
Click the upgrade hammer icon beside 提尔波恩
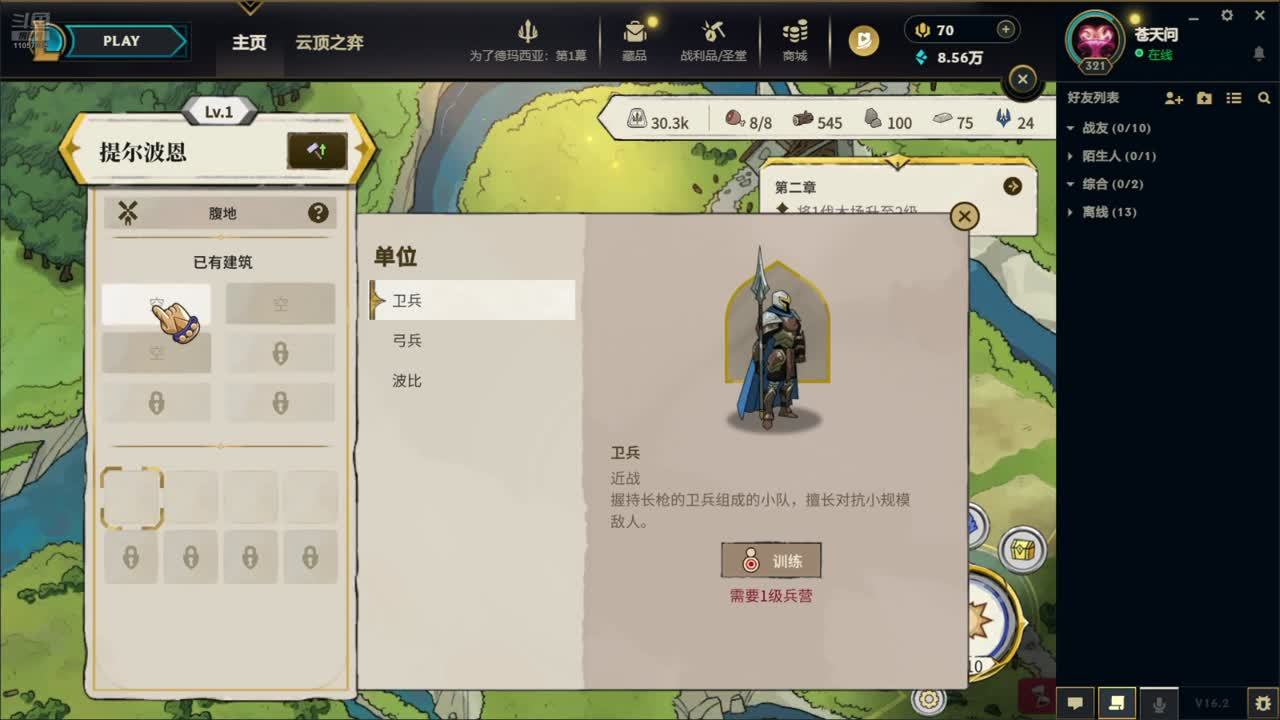[317, 151]
